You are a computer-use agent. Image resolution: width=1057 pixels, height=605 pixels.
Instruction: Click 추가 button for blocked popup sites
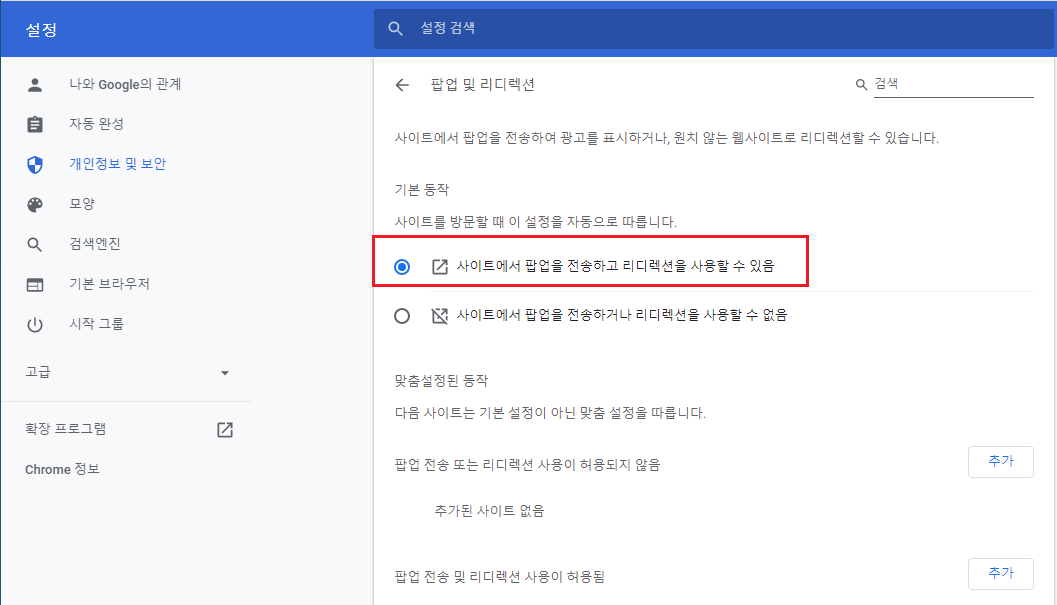(1000, 461)
